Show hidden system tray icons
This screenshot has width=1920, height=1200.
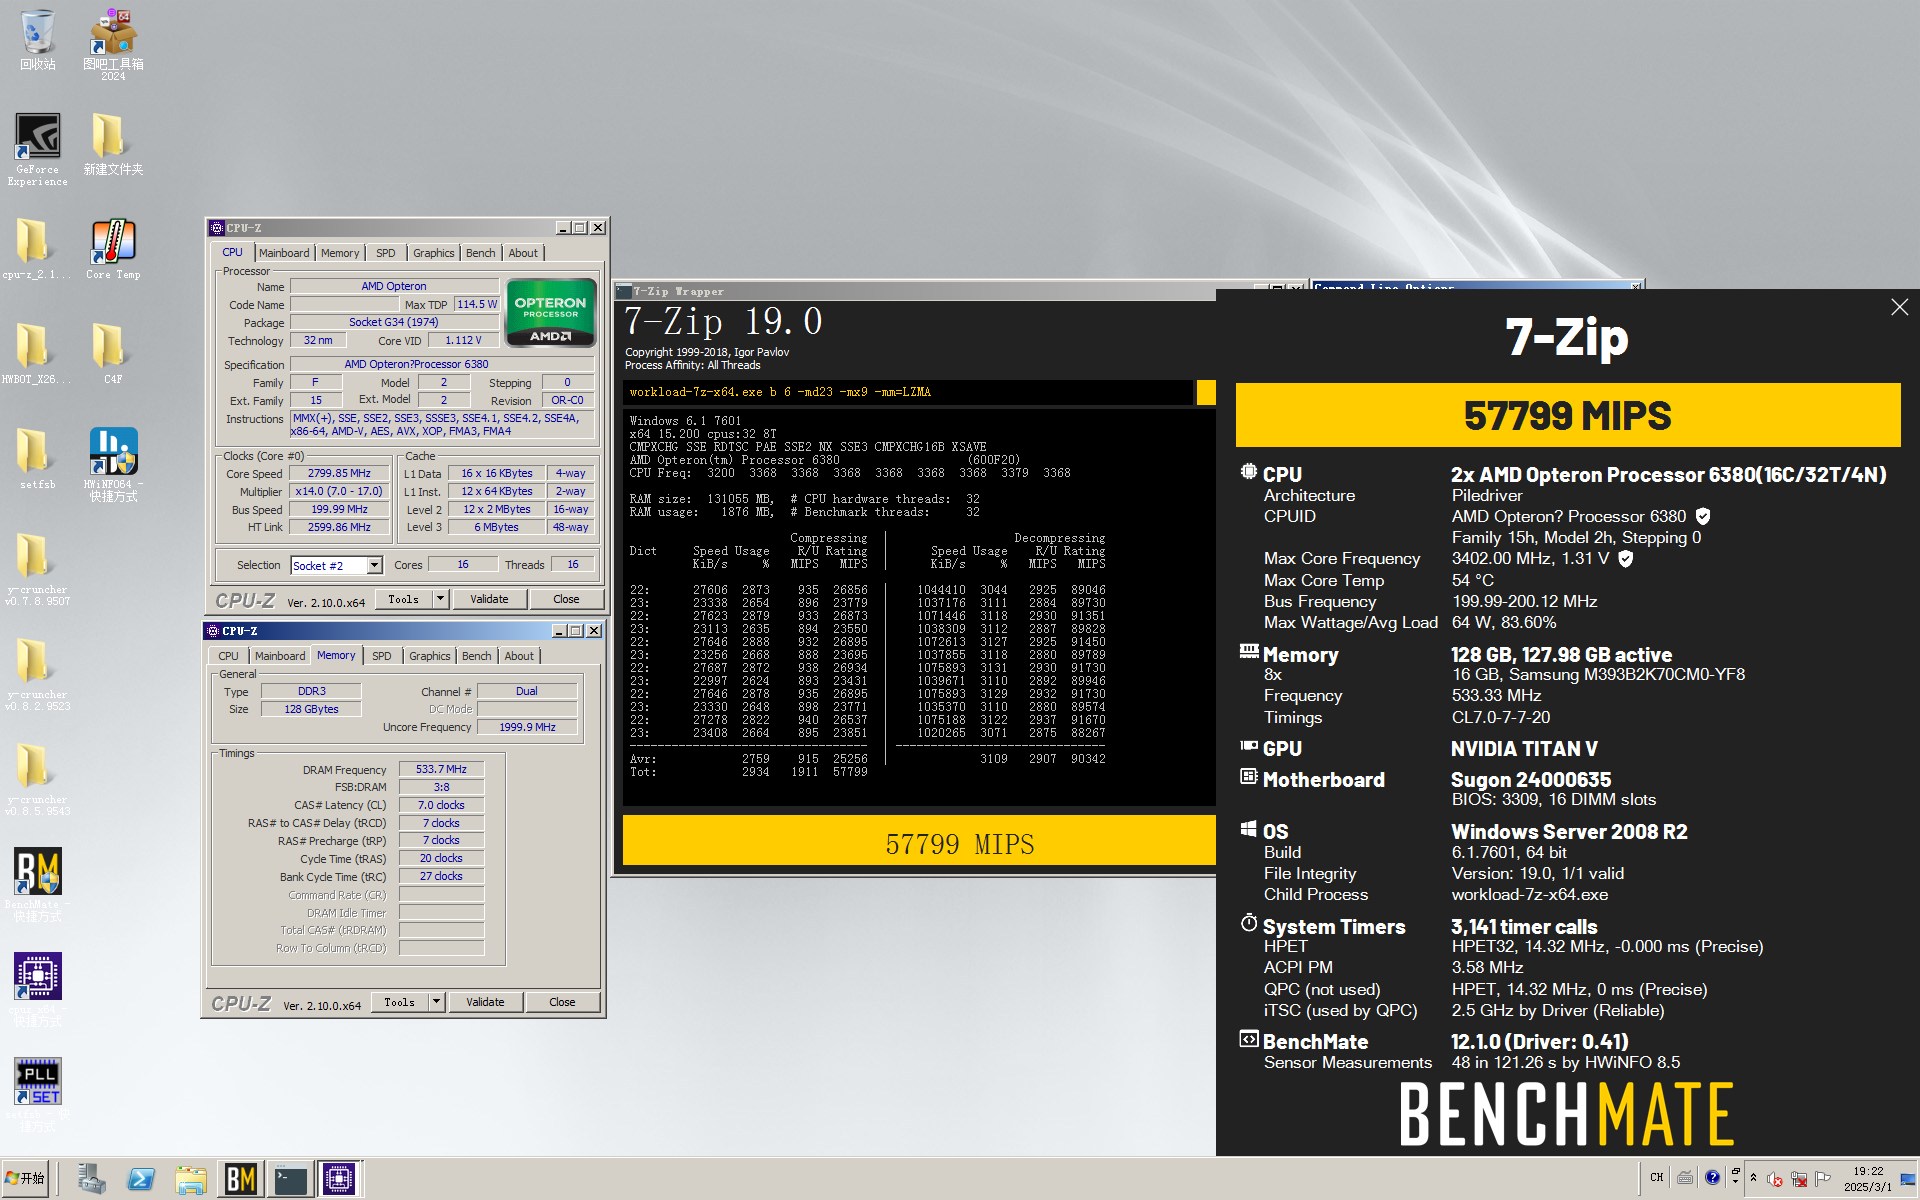tap(1753, 1178)
